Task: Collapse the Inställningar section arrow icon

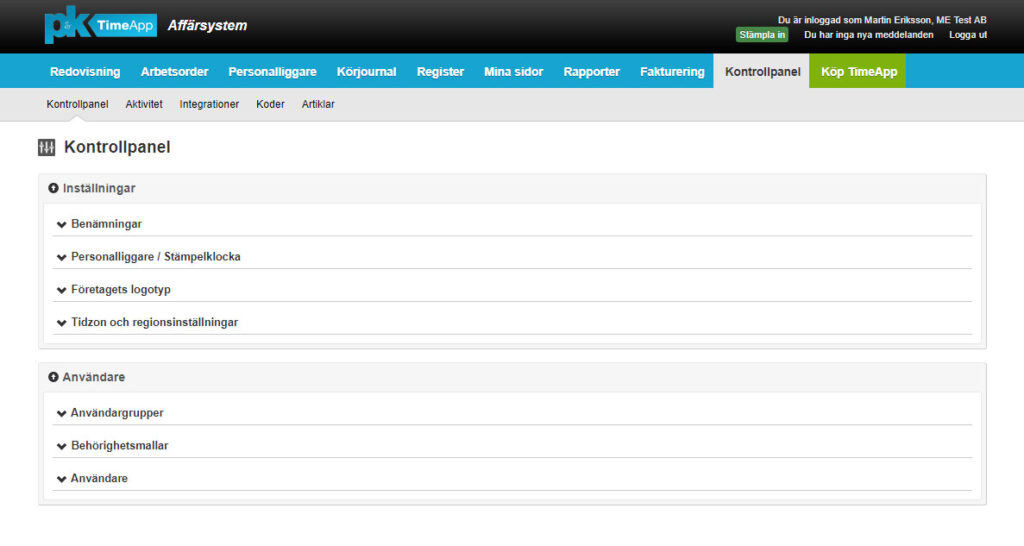Action: pos(53,188)
